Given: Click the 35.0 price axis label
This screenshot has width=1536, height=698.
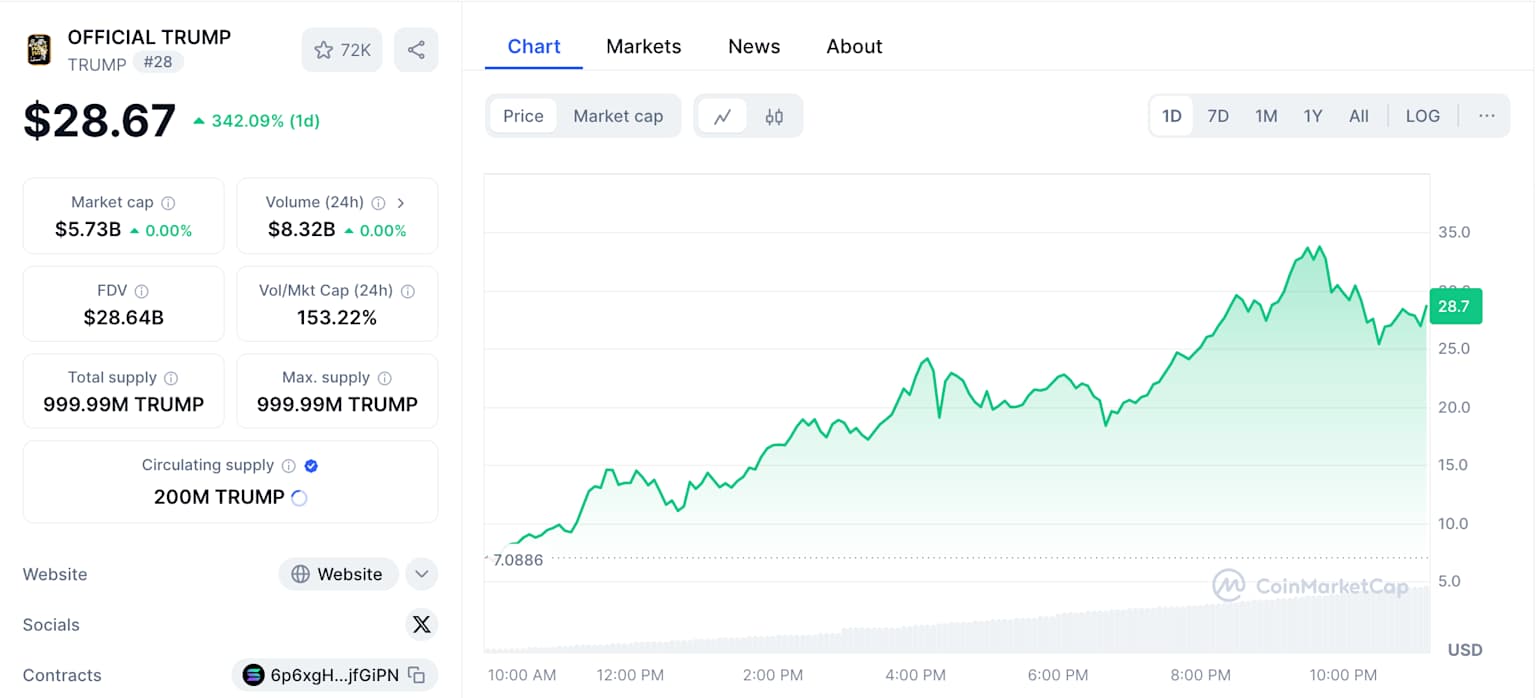Looking at the screenshot, I should point(1453,232).
